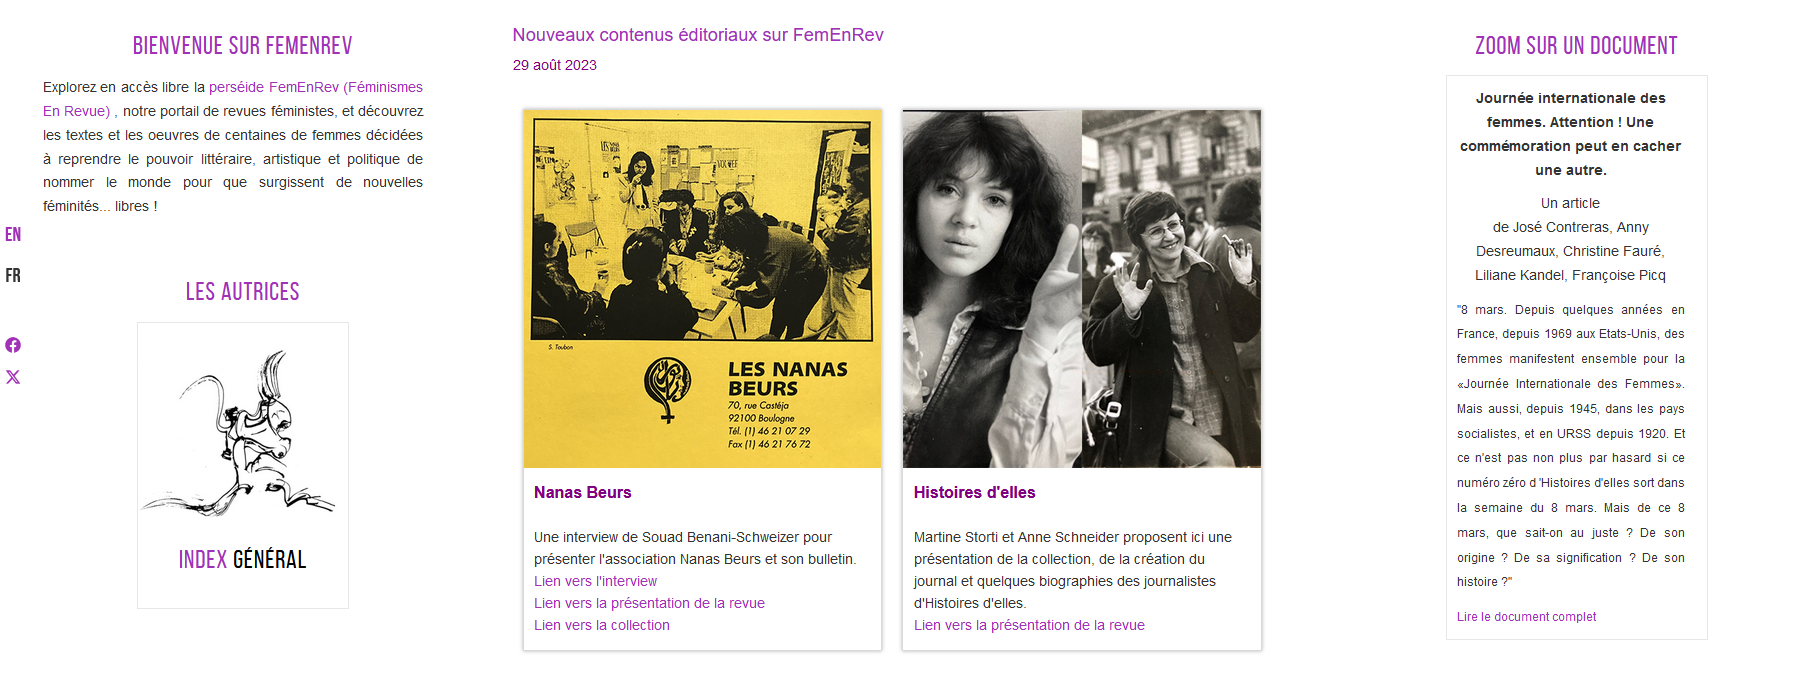Open the Nanas Beurs card title
This screenshot has width=1794, height=673.
(x=583, y=492)
